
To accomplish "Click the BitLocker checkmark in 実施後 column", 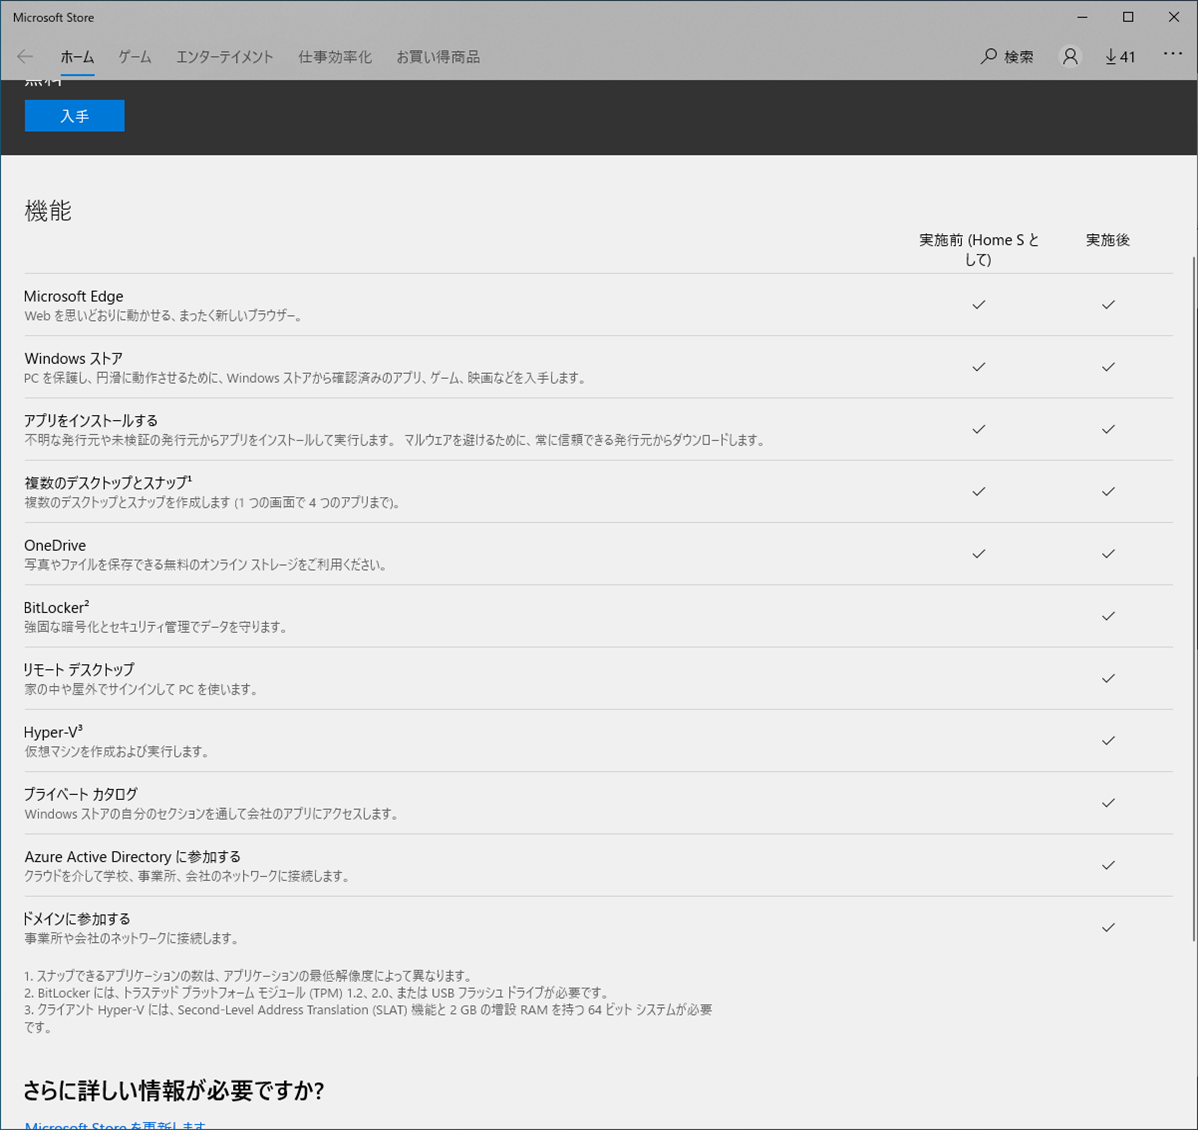I will [1107, 616].
